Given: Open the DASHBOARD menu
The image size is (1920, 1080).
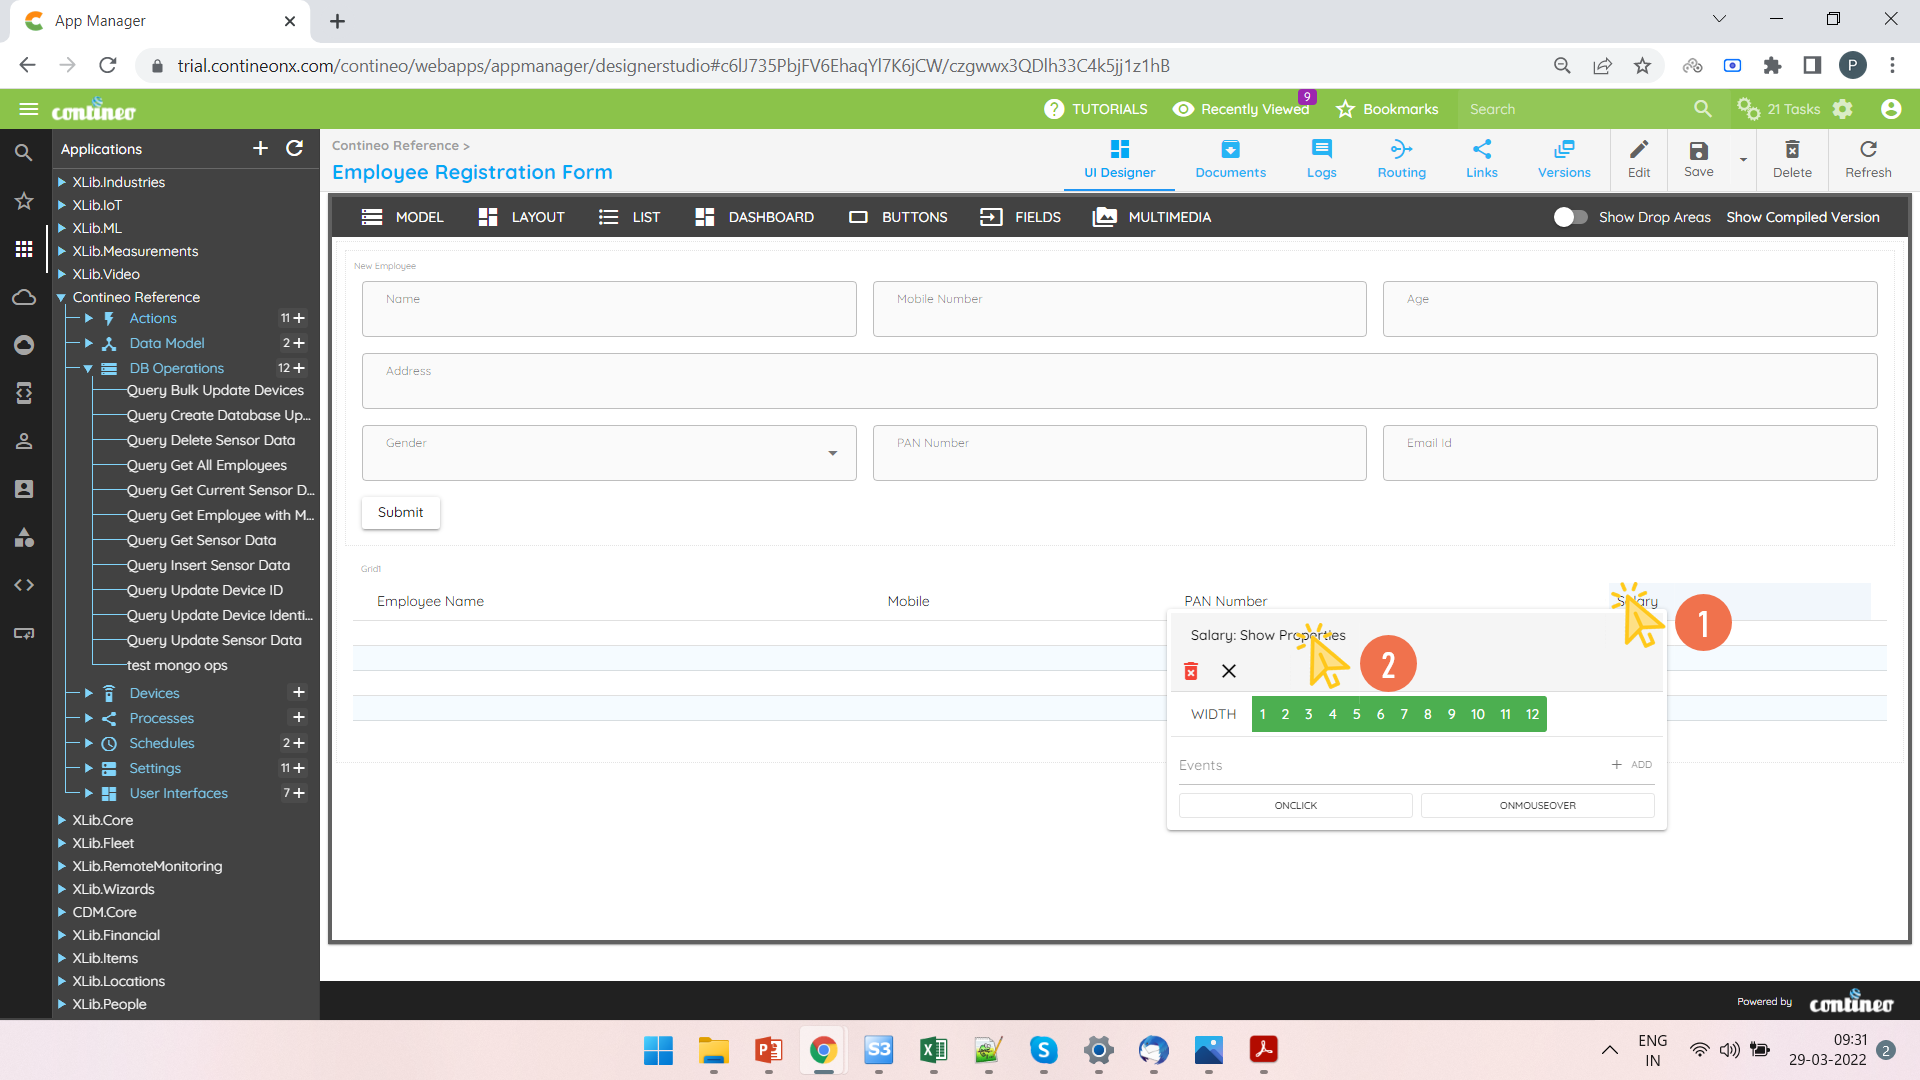Looking at the screenshot, I should click(x=754, y=217).
